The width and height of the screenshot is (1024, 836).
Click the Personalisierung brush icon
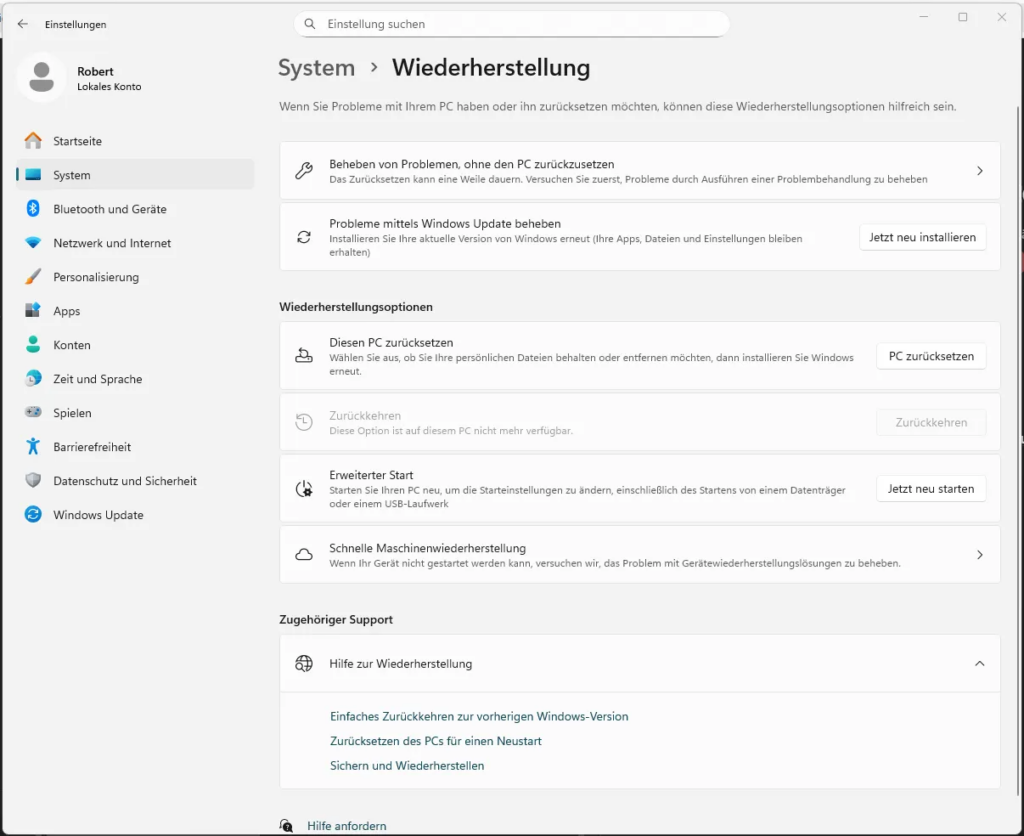[33, 277]
